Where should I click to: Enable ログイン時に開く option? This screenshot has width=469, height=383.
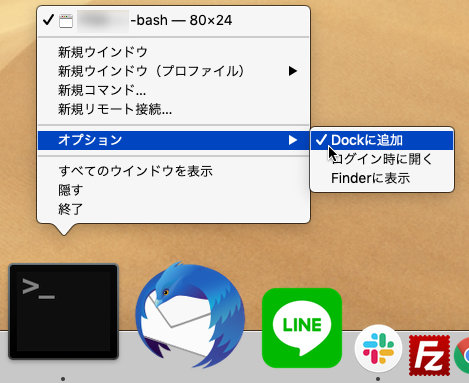tap(382, 159)
